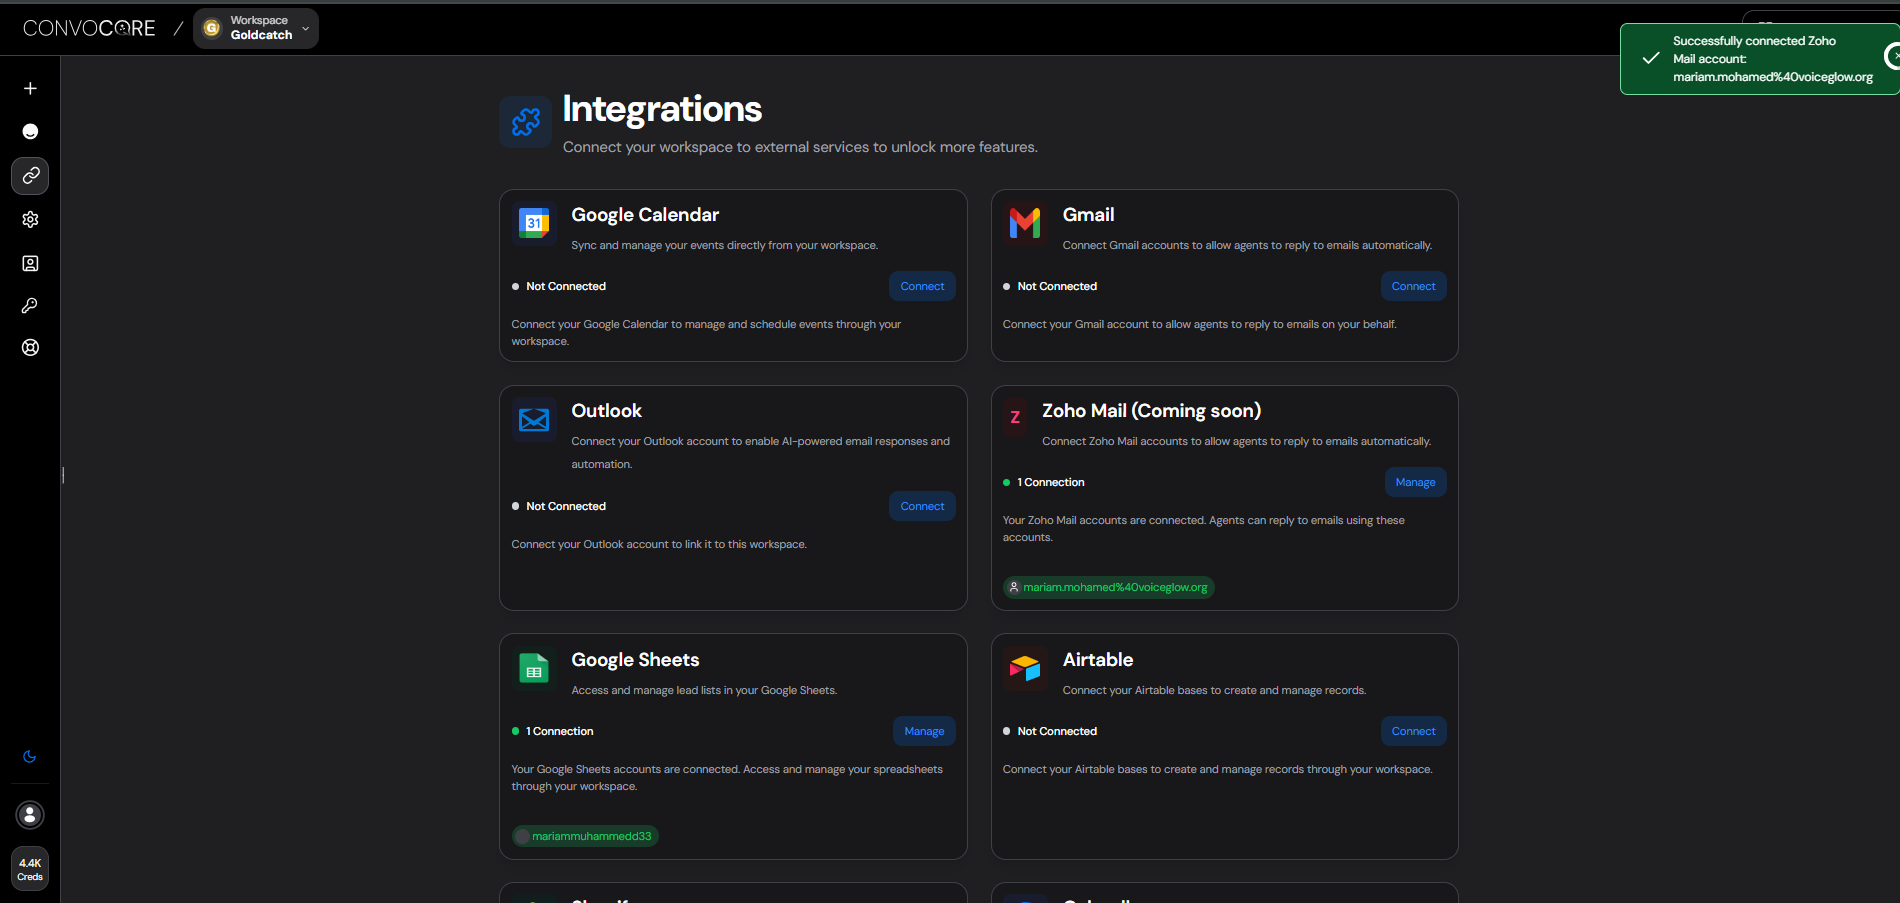Click the success toast checkmark icon
This screenshot has width=1900, height=903.
point(1651,58)
